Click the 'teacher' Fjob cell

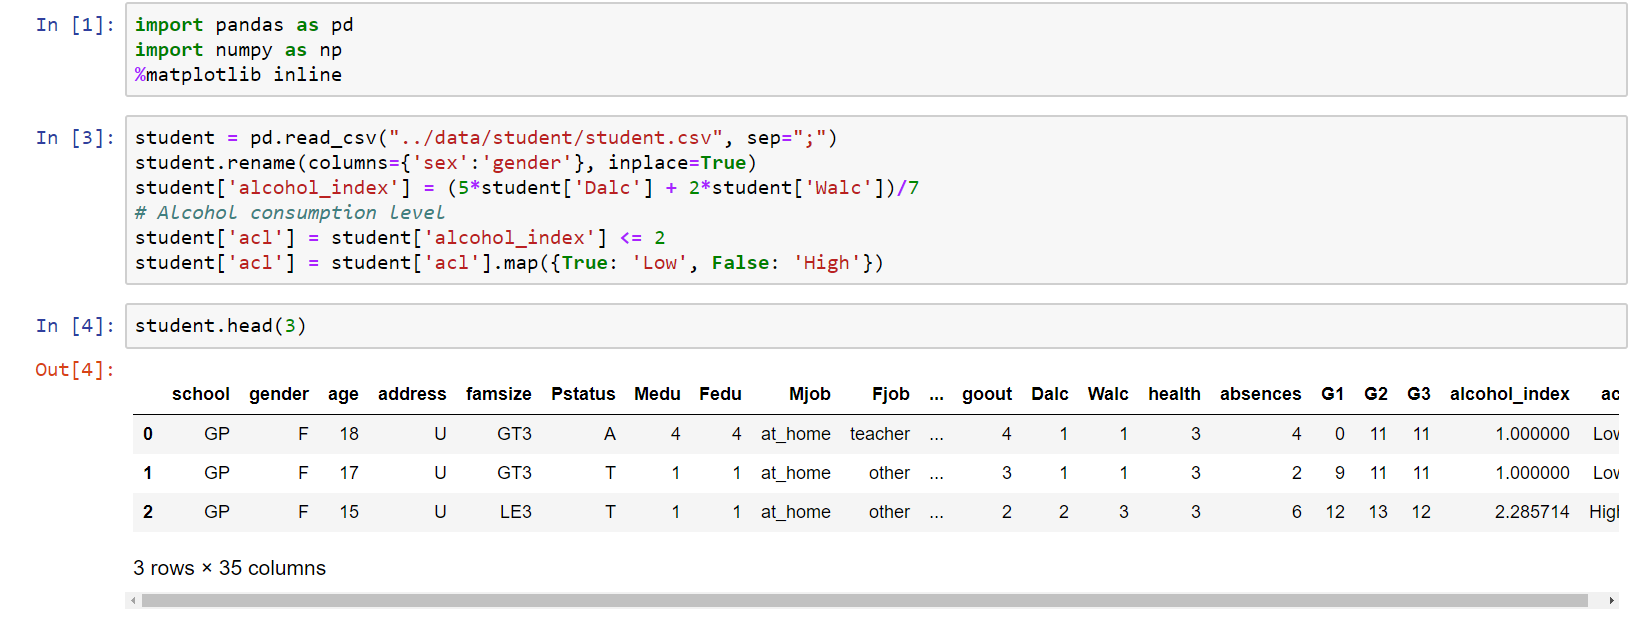tap(880, 434)
